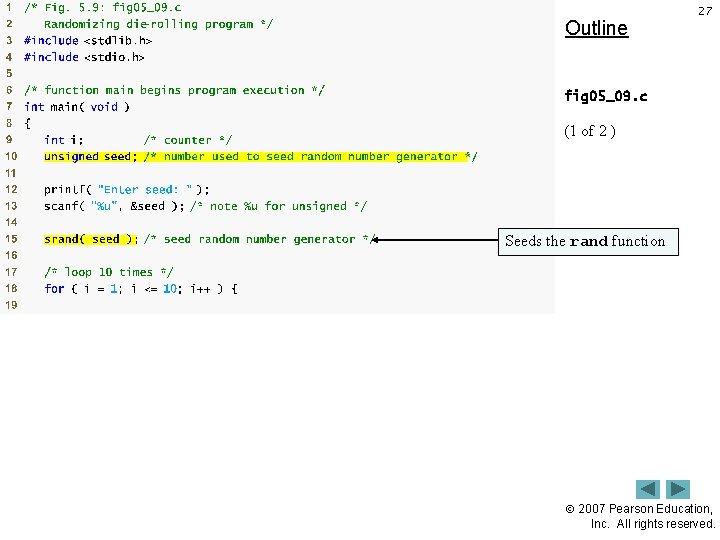Select the '#include <stdlib.h>' code line
Viewport: 720px width, 540px height.
point(88,40)
